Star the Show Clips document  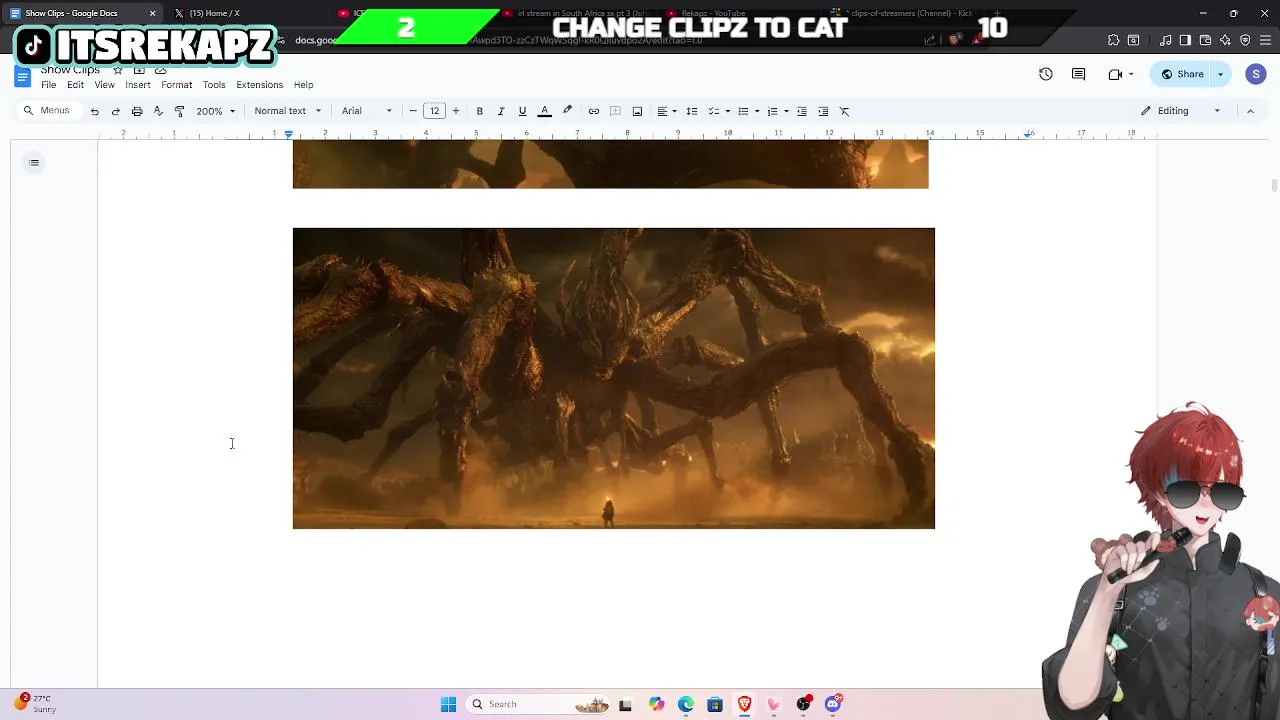(117, 71)
